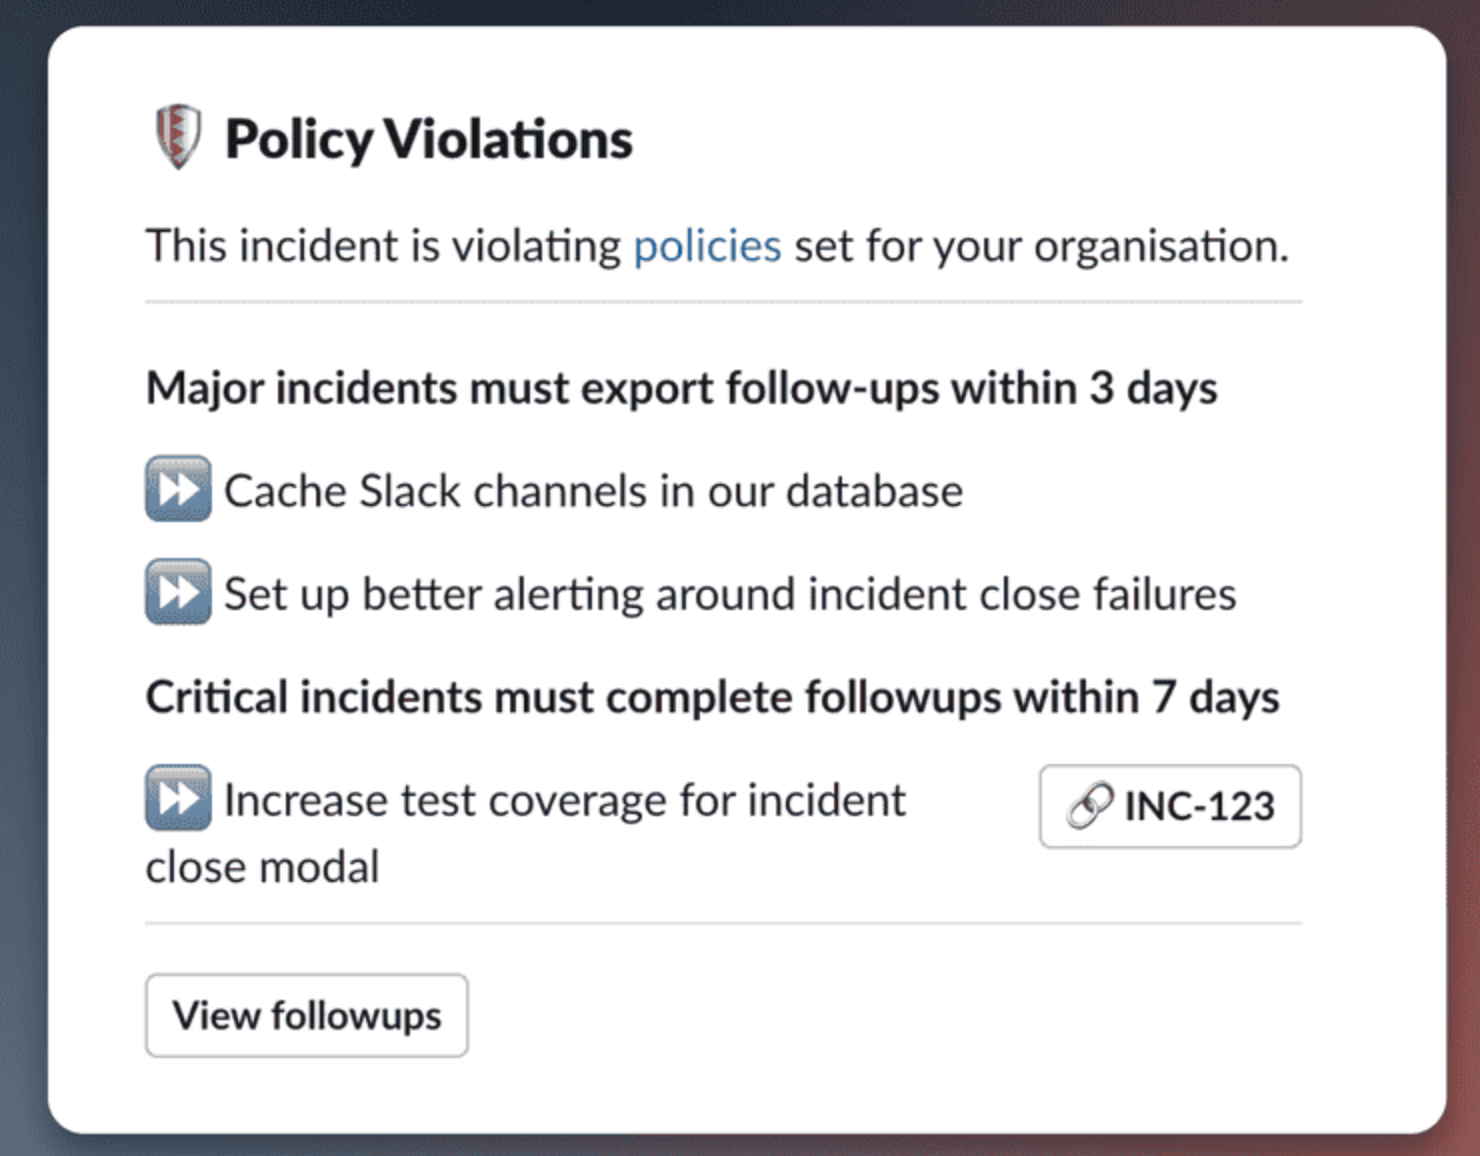The image size is (1480, 1156).
Task: Select the Policy Violations heading
Action: click(428, 138)
